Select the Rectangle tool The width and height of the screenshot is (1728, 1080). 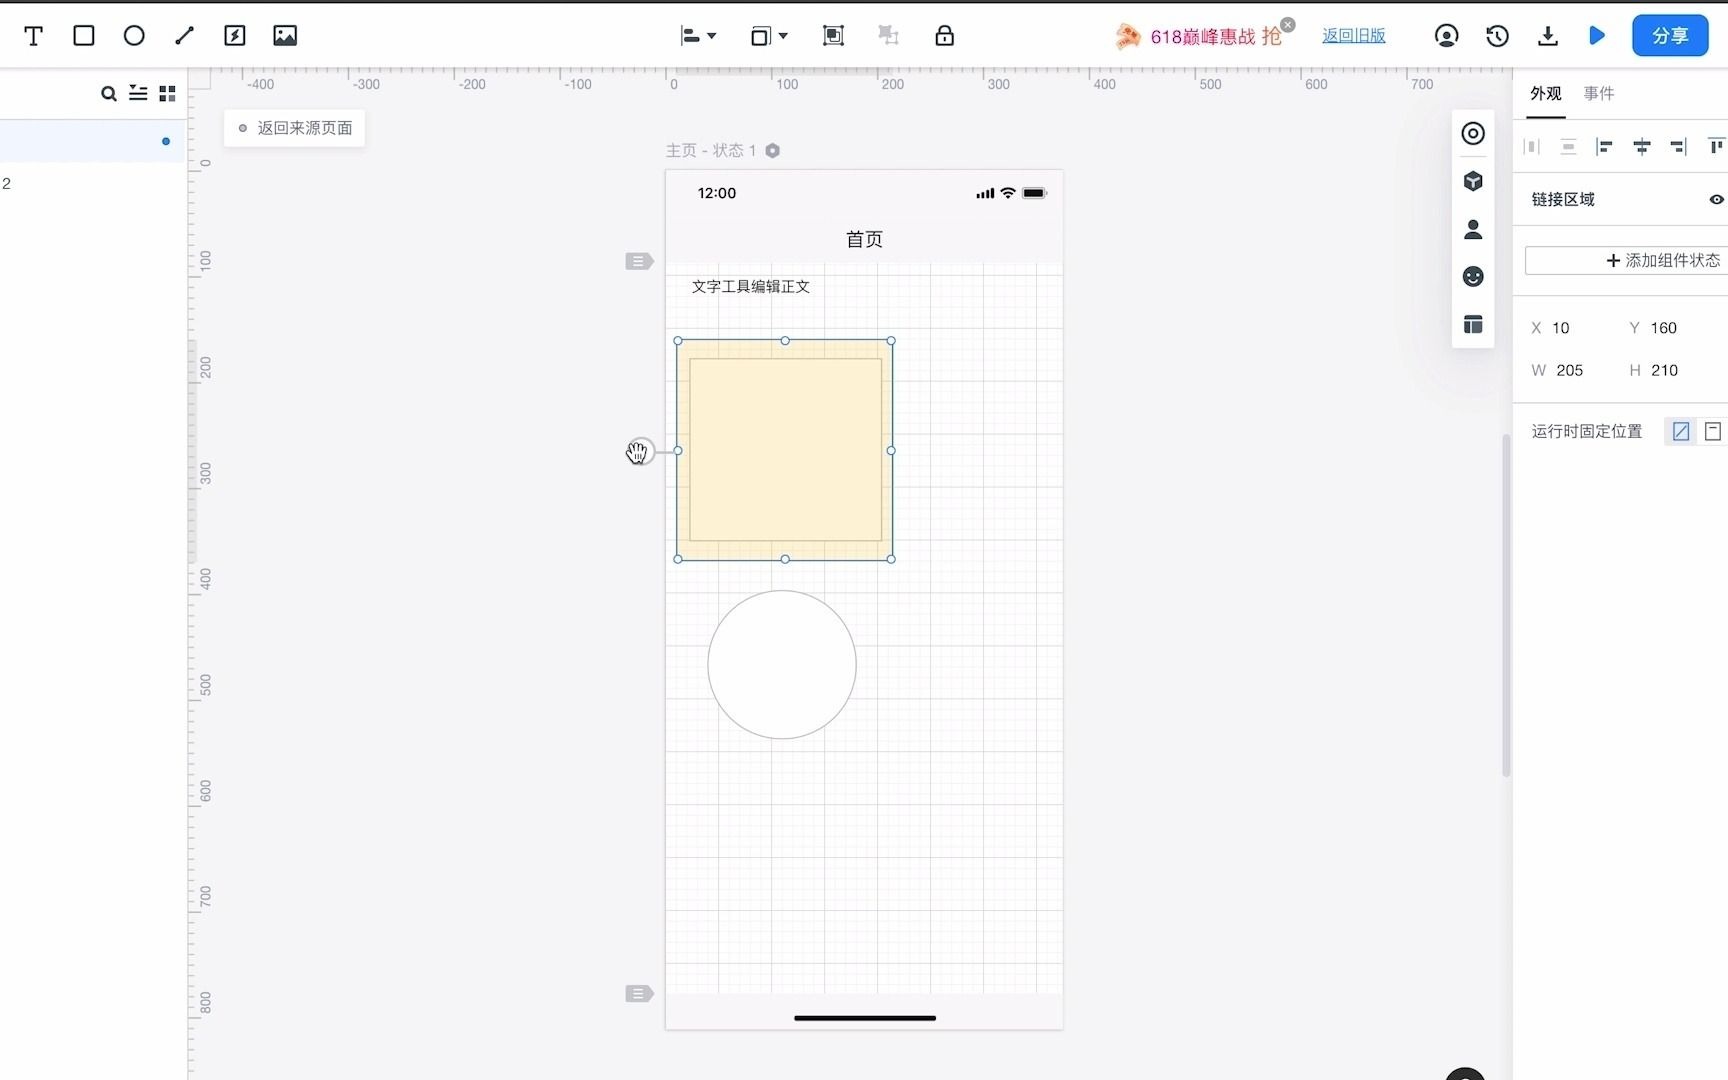click(x=84, y=36)
